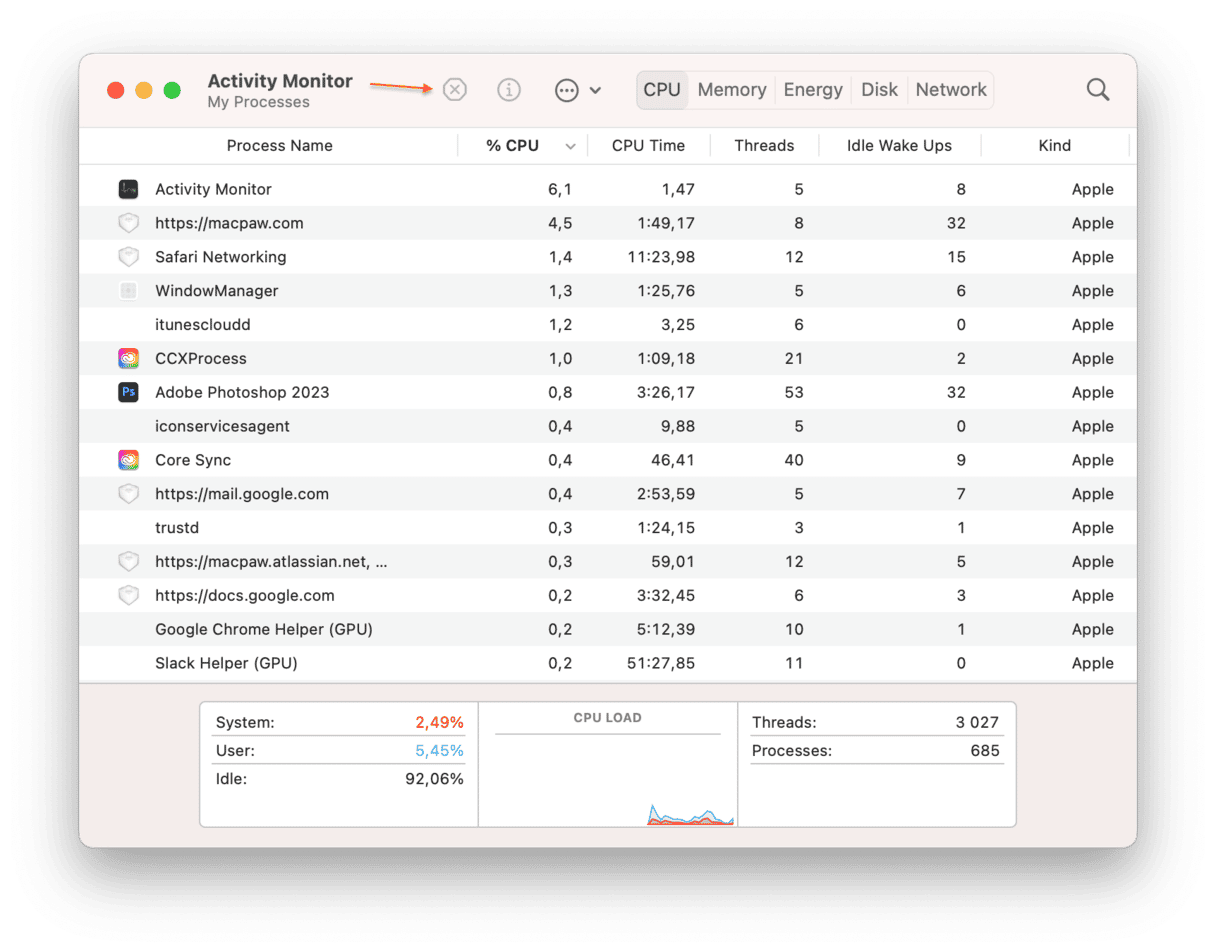This screenshot has height=952, width=1216.
Task: Open the process info (i) button
Action: 509,90
